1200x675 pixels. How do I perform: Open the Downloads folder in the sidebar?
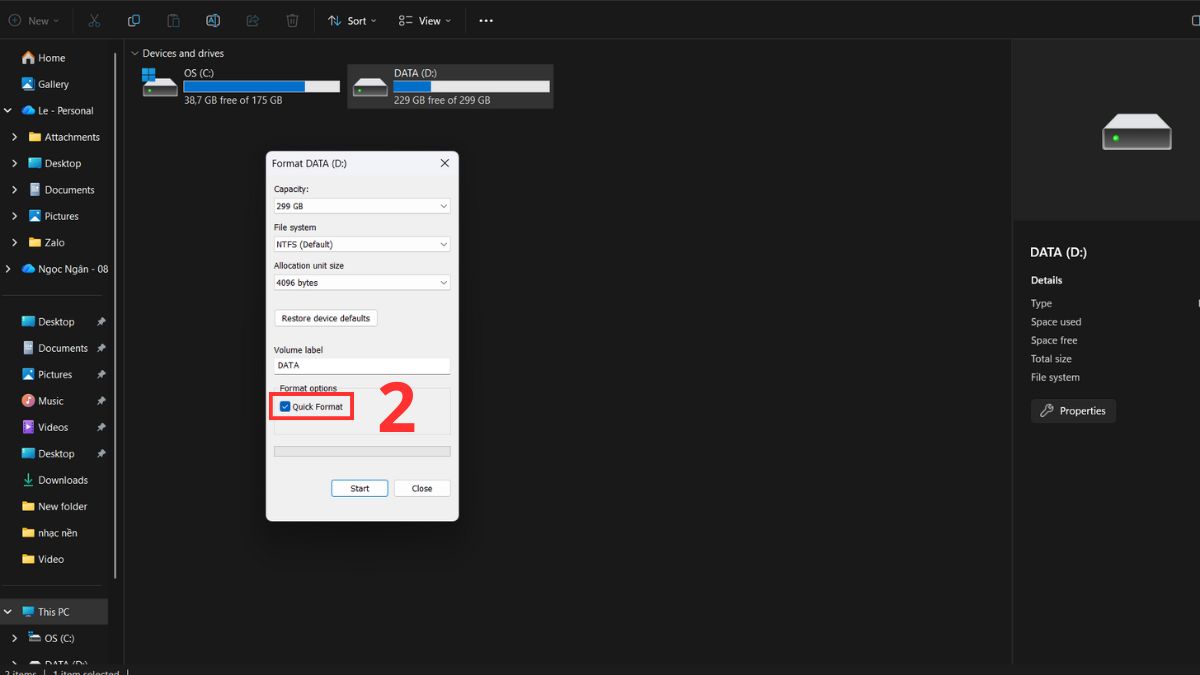pyautogui.click(x=62, y=480)
